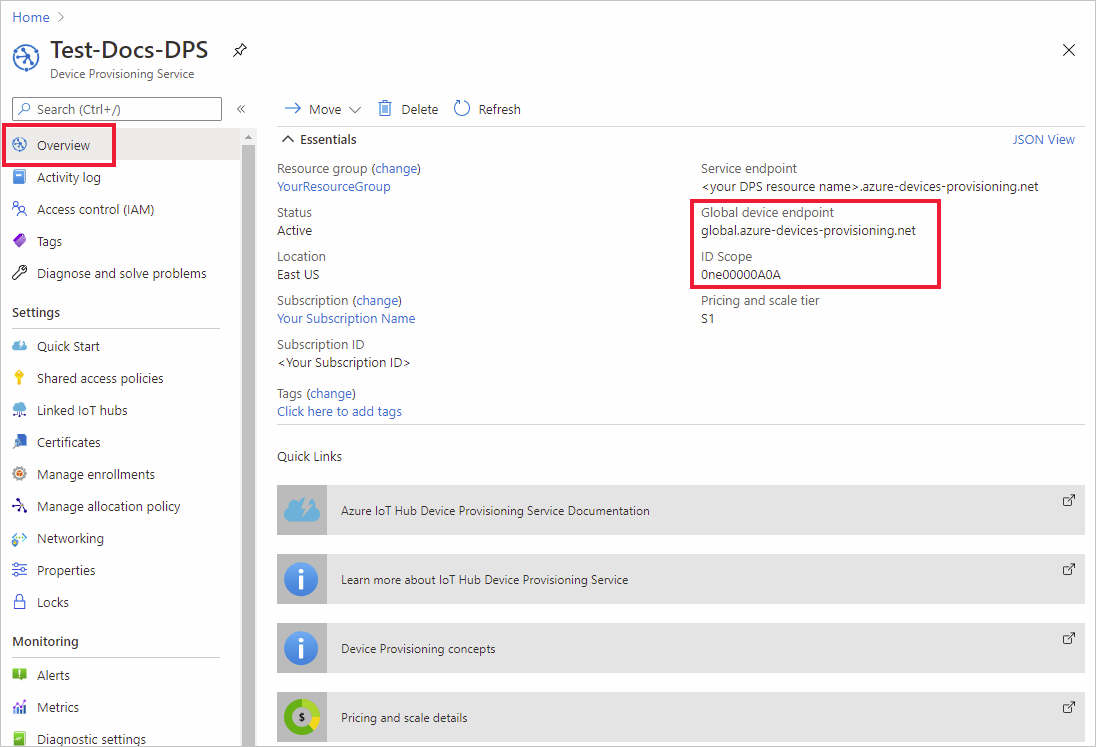This screenshot has height=747, width=1096.
Task: Click the Properties sliders icon
Action: [20, 570]
